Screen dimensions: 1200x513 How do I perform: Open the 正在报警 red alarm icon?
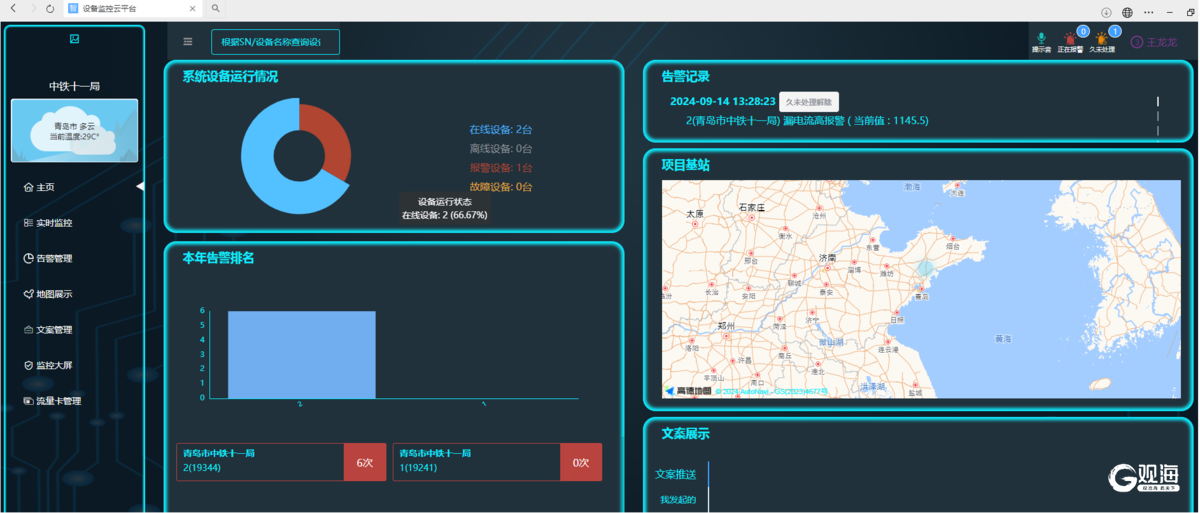point(1070,39)
